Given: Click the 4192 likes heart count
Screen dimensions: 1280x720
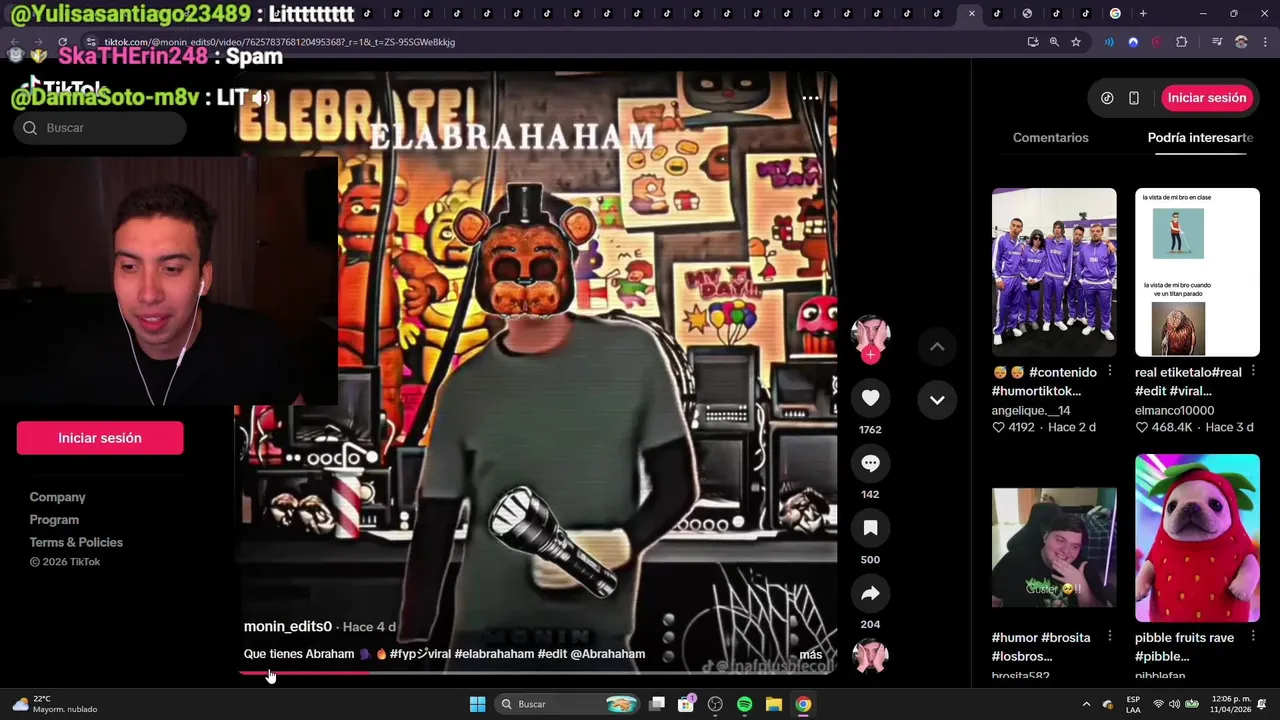Looking at the screenshot, I should pos(1013,427).
